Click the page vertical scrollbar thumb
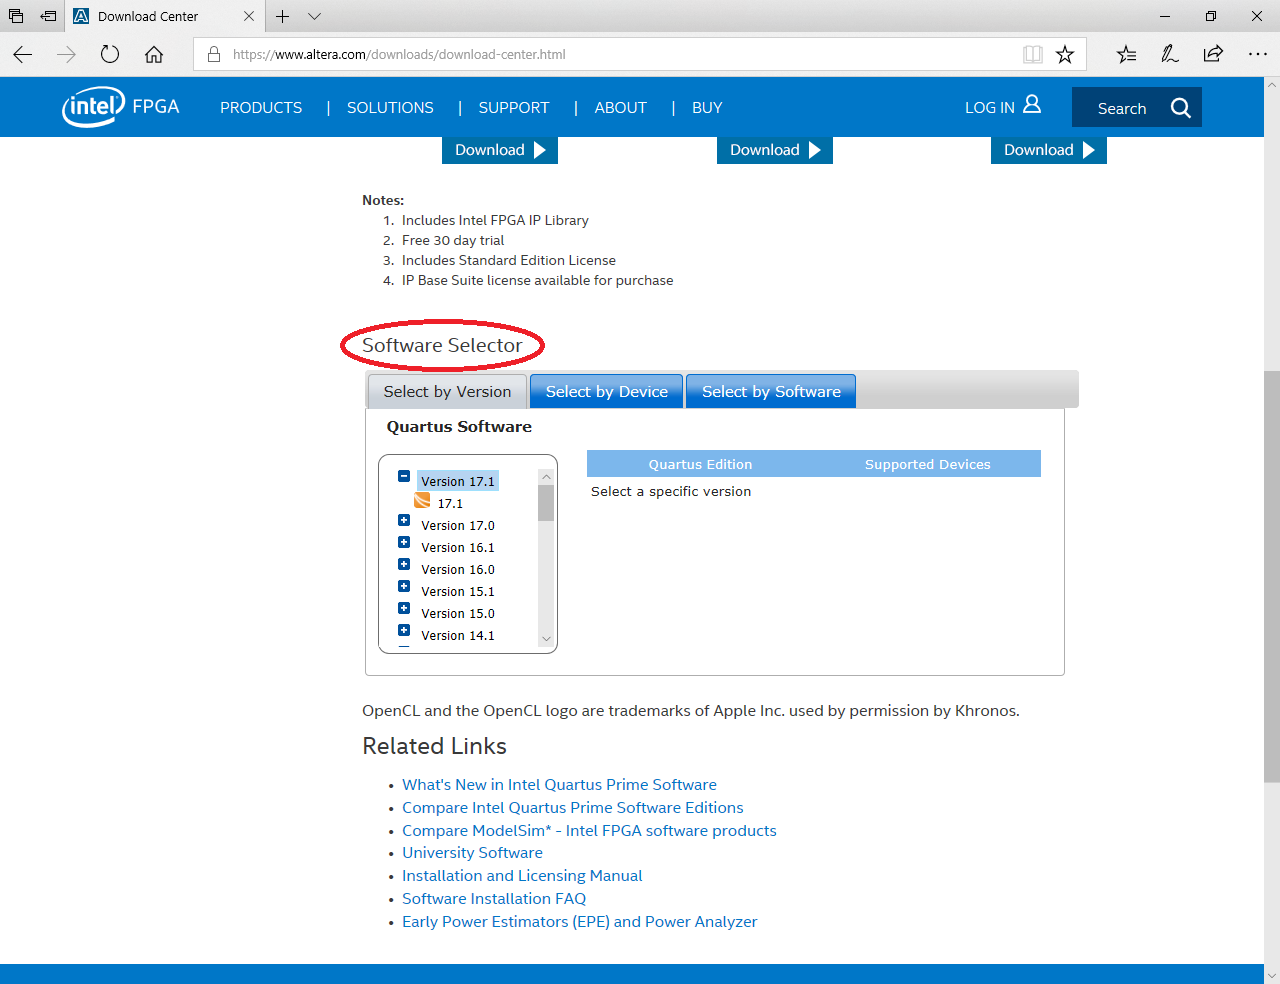This screenshot has width=1280, height=984. pos(1272,576)
